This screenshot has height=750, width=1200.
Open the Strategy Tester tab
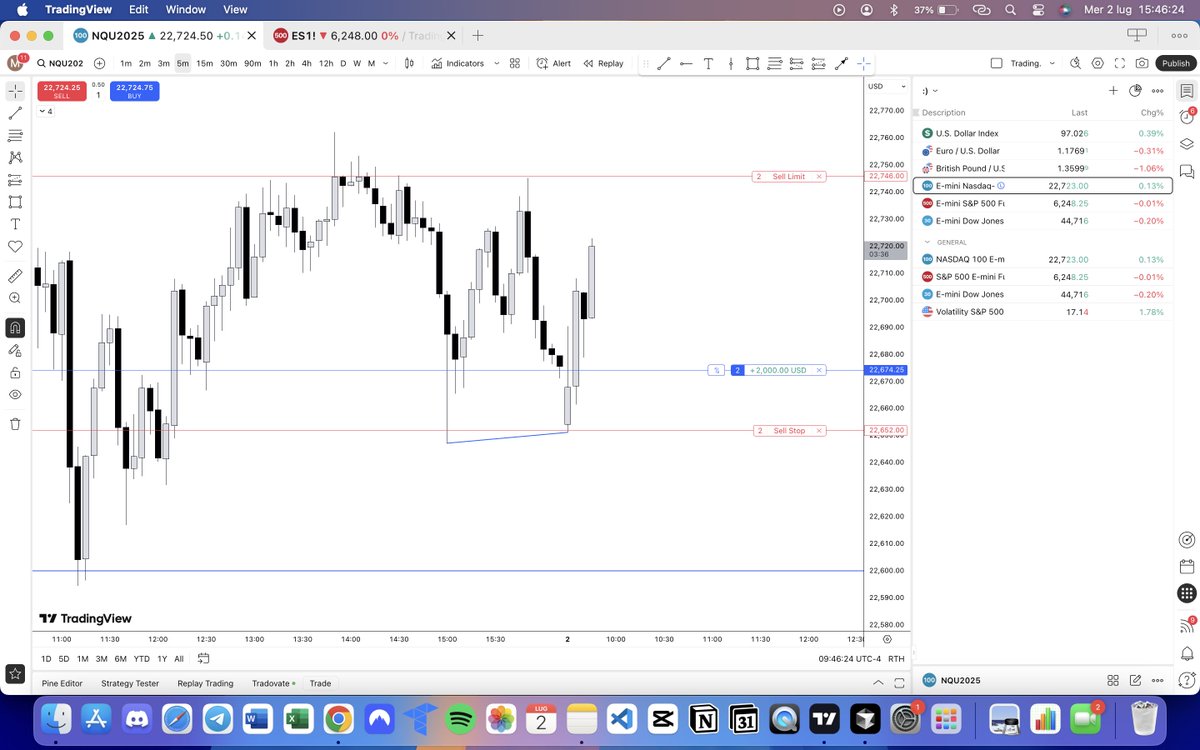point(130,684)
